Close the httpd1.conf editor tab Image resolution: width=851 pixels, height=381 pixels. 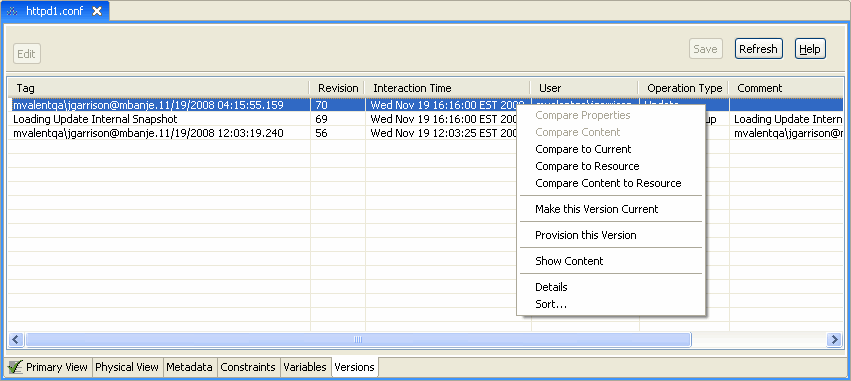click(97, 11)
